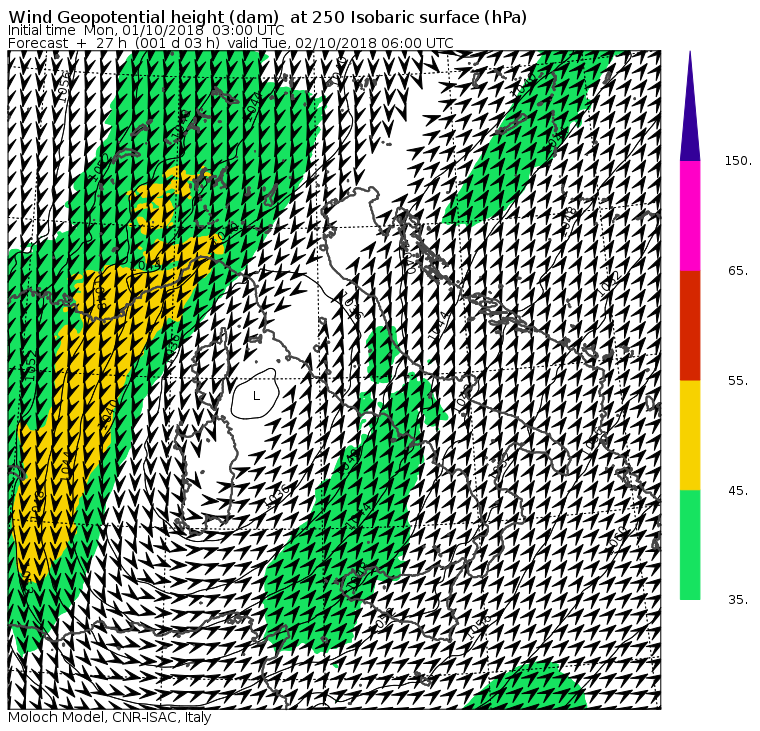This screenshot has height=731, width=760.
Task: Click the map title 'Wind Geopotential height (dam)'
Action: [x=143, y=17]
